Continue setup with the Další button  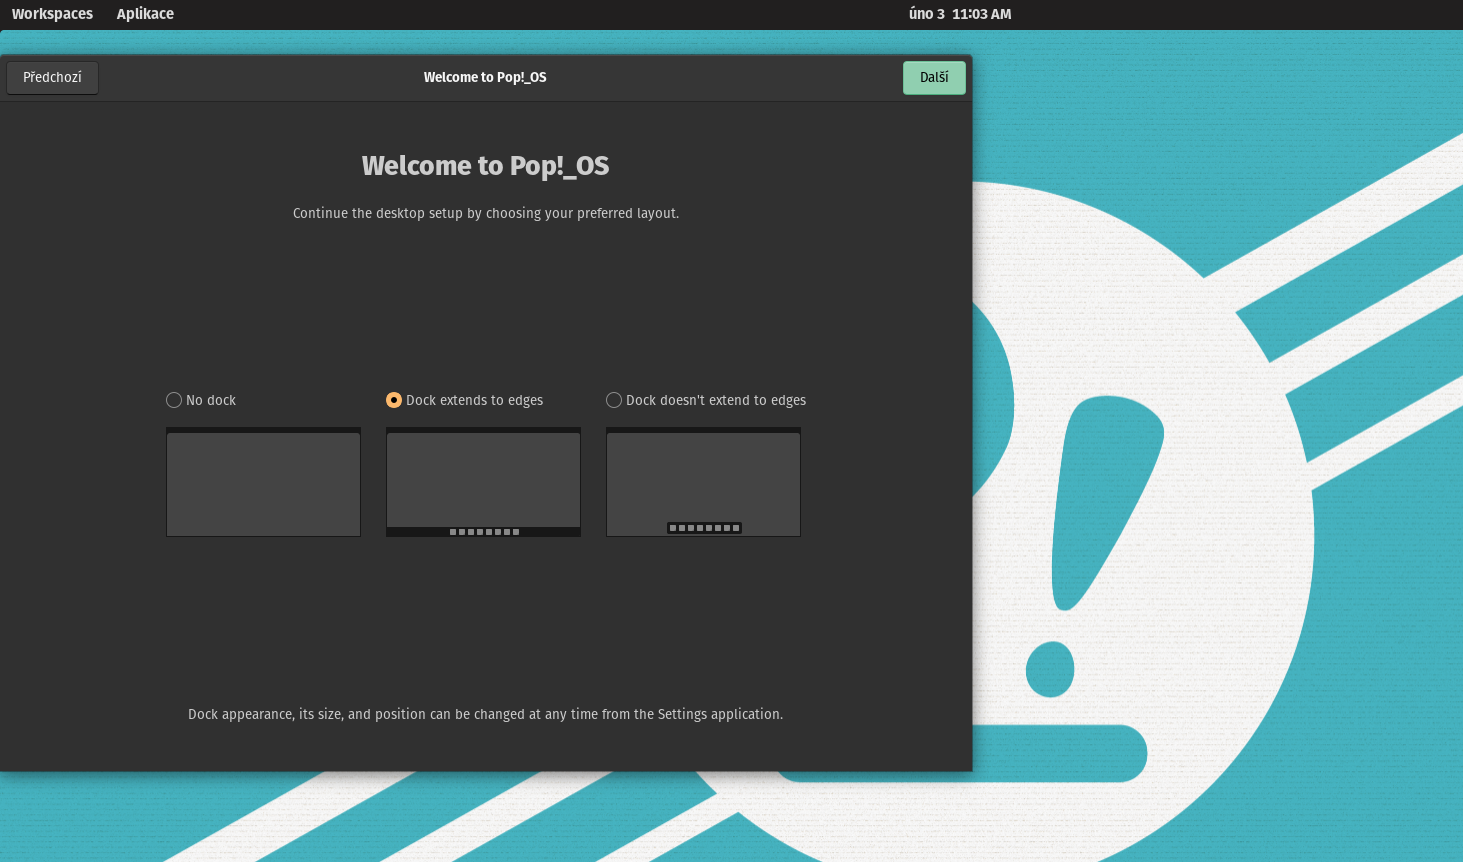[x=934, y=78]
